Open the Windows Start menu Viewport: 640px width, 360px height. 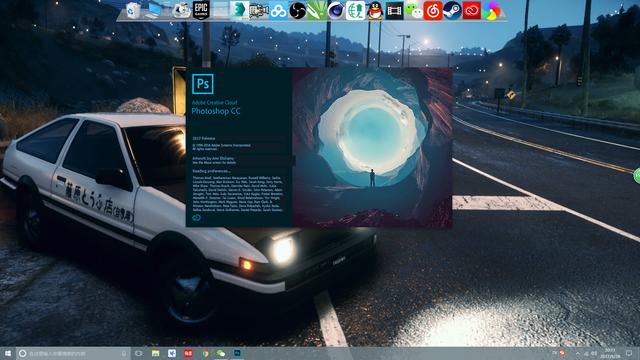(7, 353)
